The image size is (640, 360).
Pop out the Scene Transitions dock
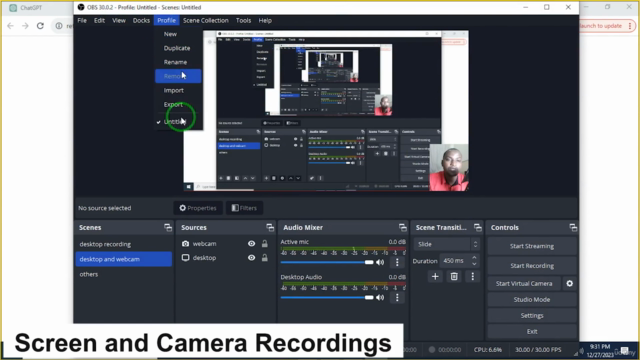478,227
